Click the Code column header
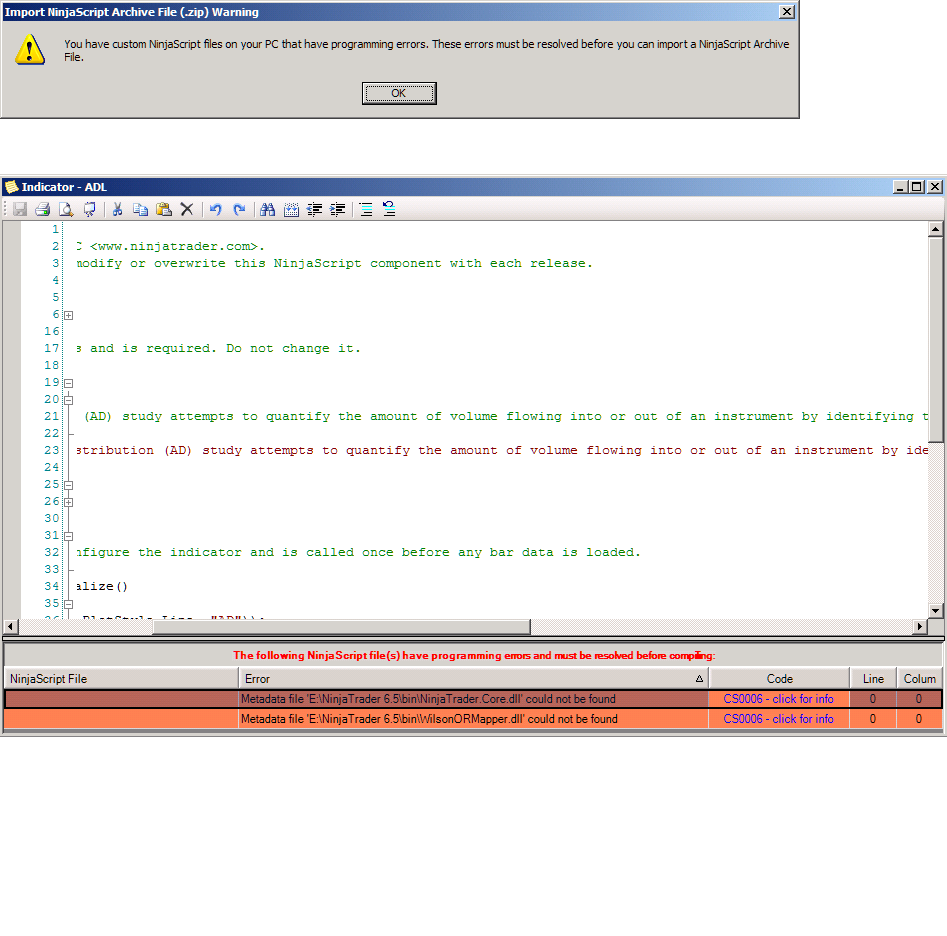 [x=779, y=679]
